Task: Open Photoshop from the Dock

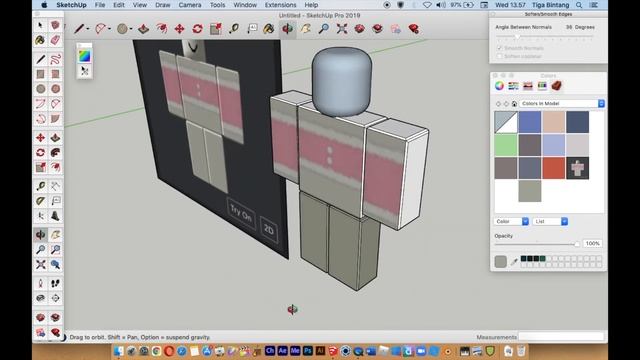Action: coord(308,351)
